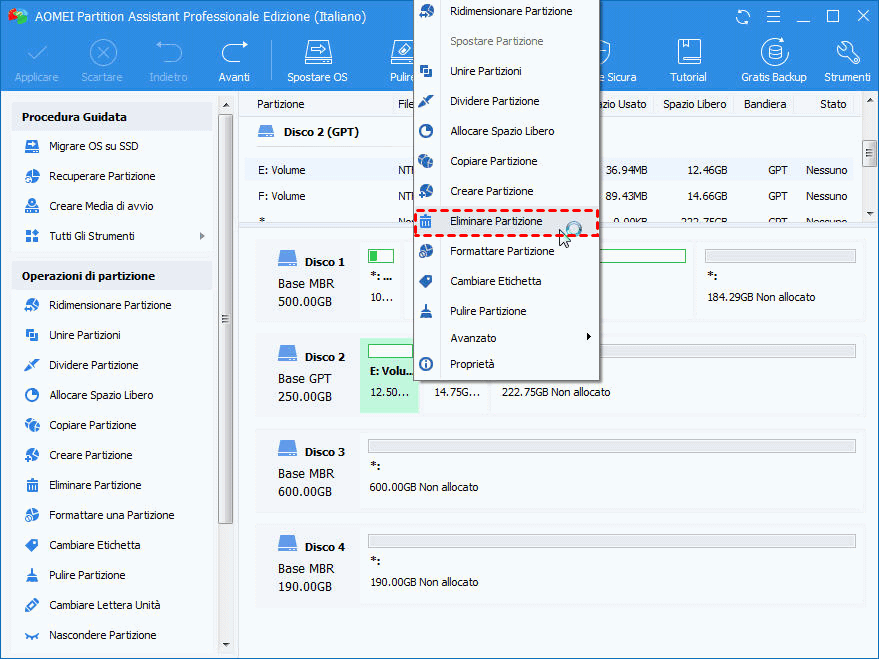Expand Tutti Gli Strumenti submenu

point(114,236)
